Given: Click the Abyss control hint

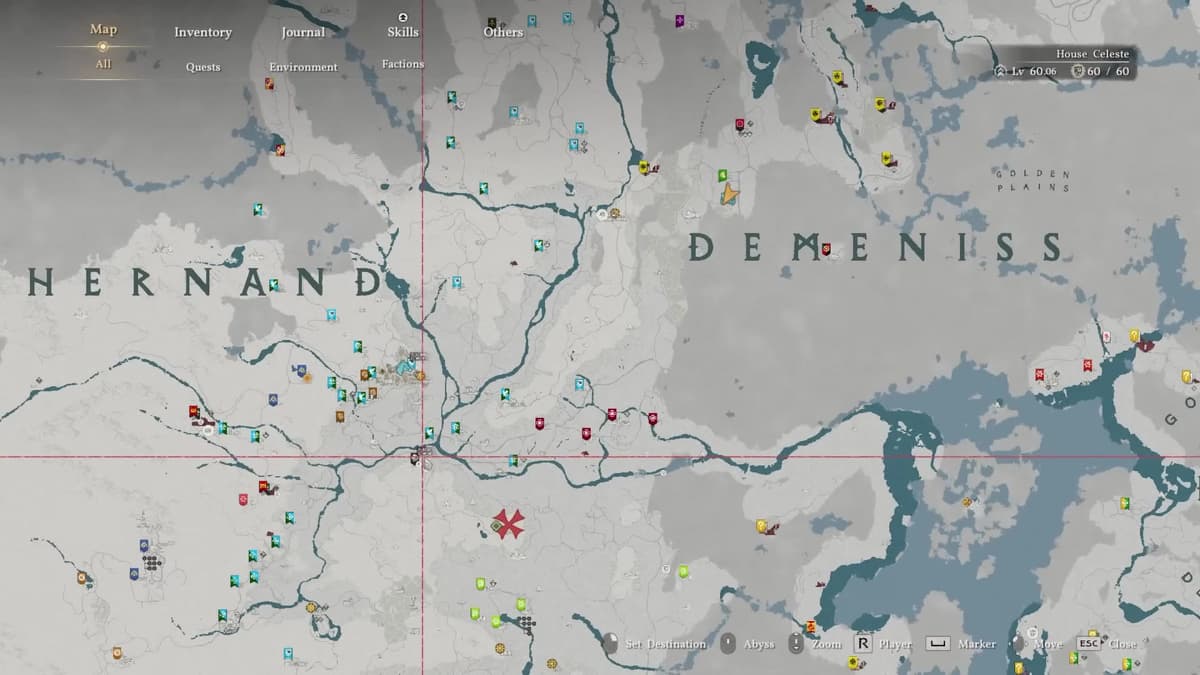Looking at the screenshot, I should 759,644.
